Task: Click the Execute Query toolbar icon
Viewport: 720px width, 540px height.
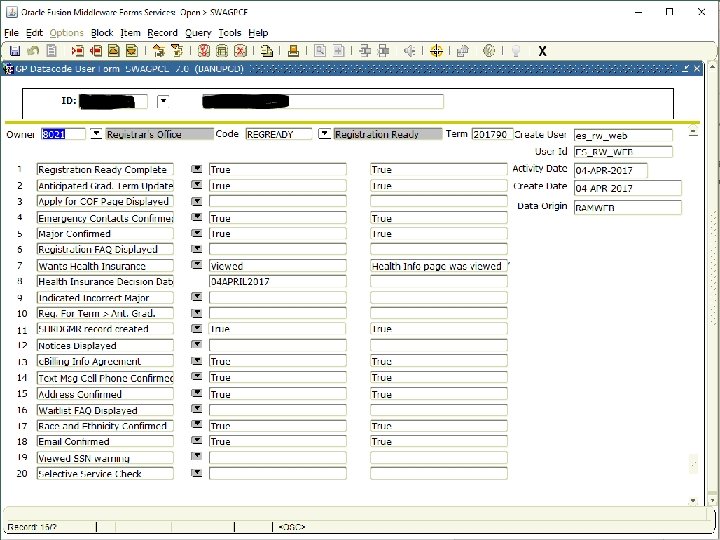Action: pyautogui.click(x=222, y=51)
